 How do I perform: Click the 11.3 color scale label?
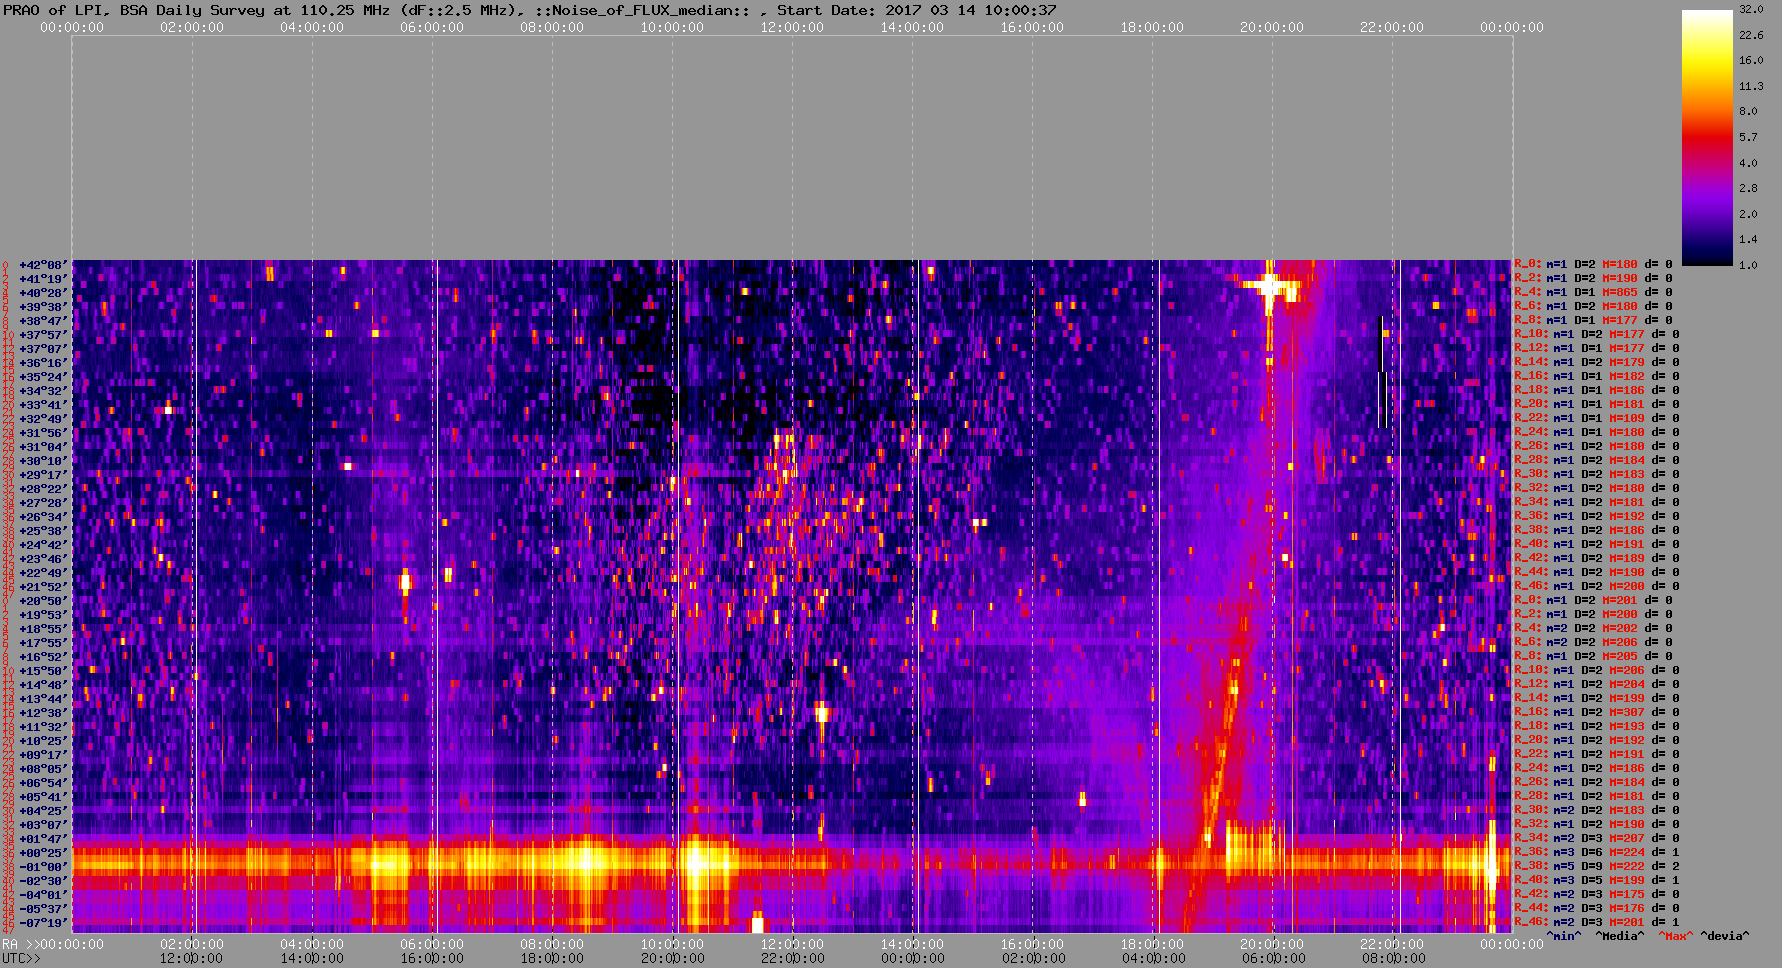[1751, 86]
